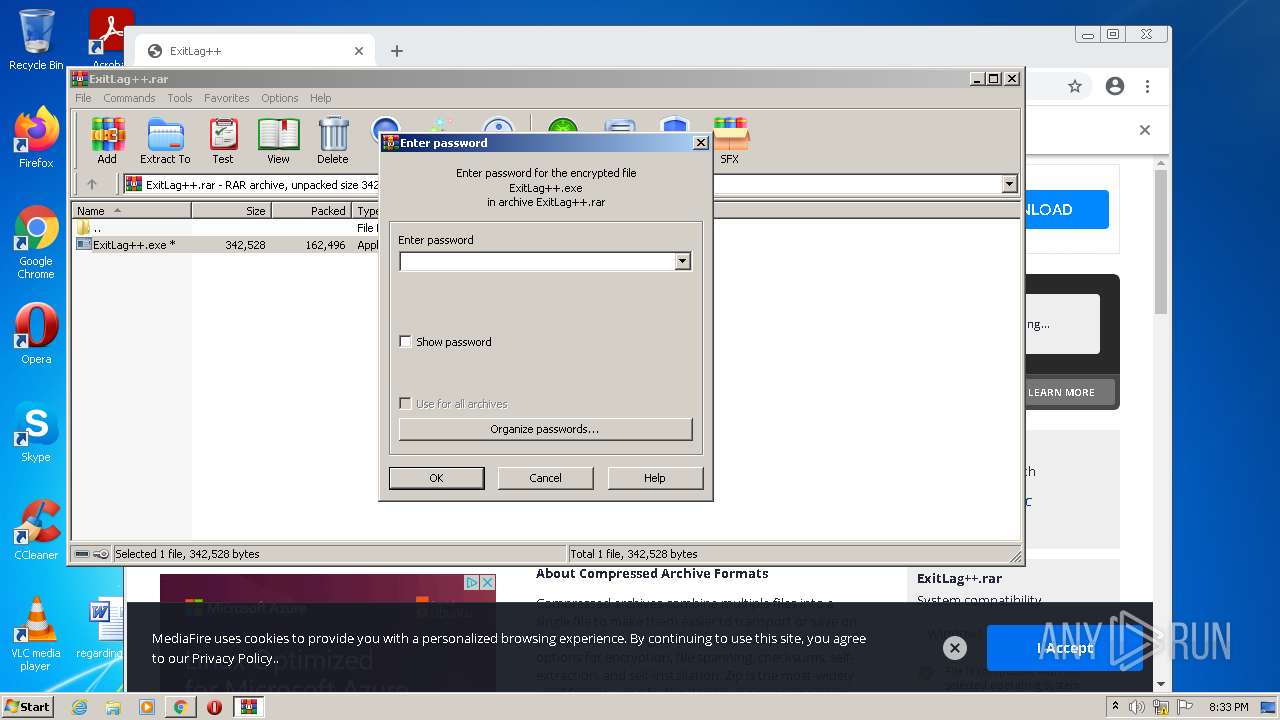The image size is (1280, 720).
Task: Click the up-one-level arrow in WinRAR
Action: (92, 184)
